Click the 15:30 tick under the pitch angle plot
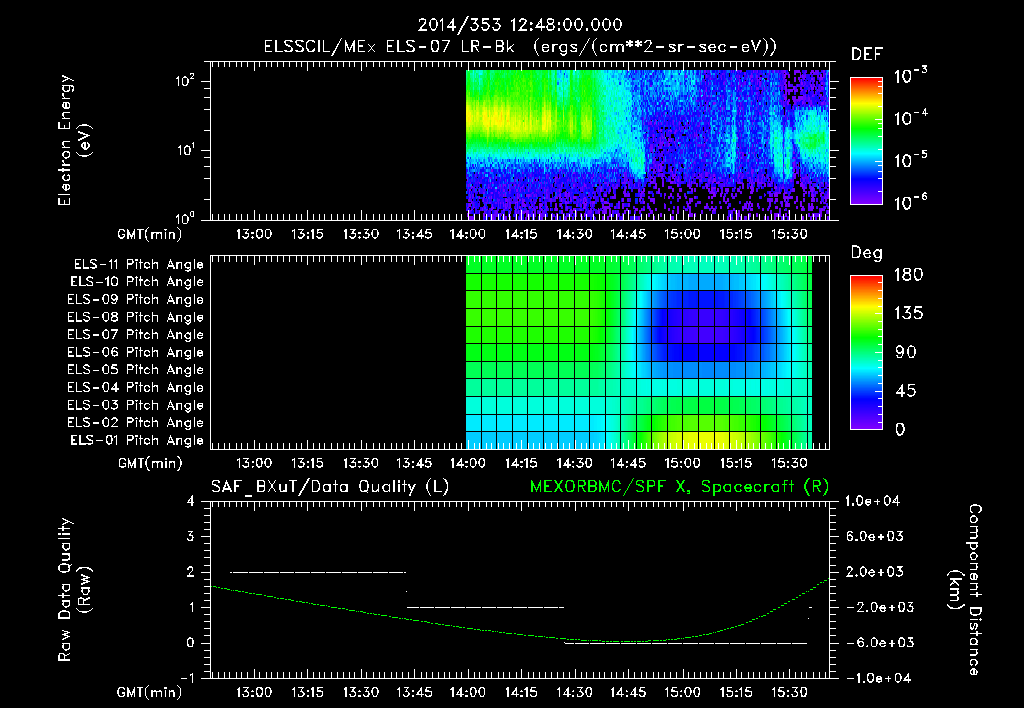This screenshot has height=708, width=1024. click(x=789, y=464)
